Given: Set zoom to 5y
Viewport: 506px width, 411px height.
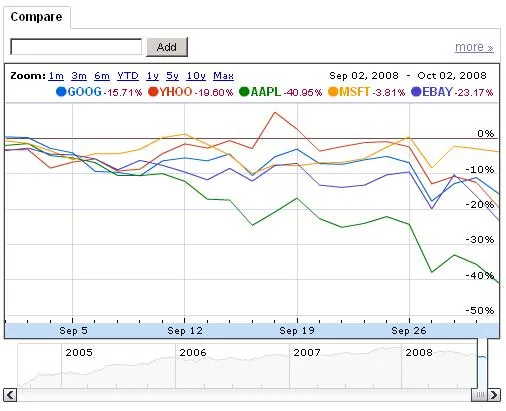Looking at the screenshot, I should (172, 76).
